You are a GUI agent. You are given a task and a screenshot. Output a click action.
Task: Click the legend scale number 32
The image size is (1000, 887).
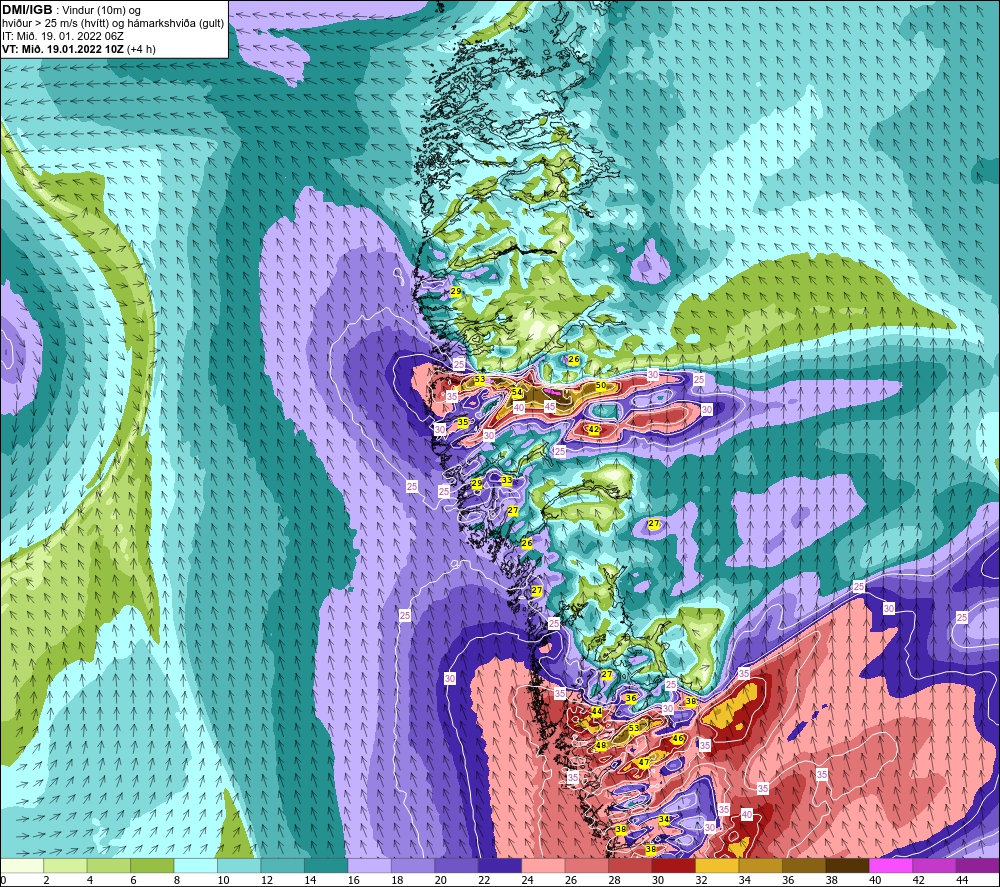click(701, 881)
